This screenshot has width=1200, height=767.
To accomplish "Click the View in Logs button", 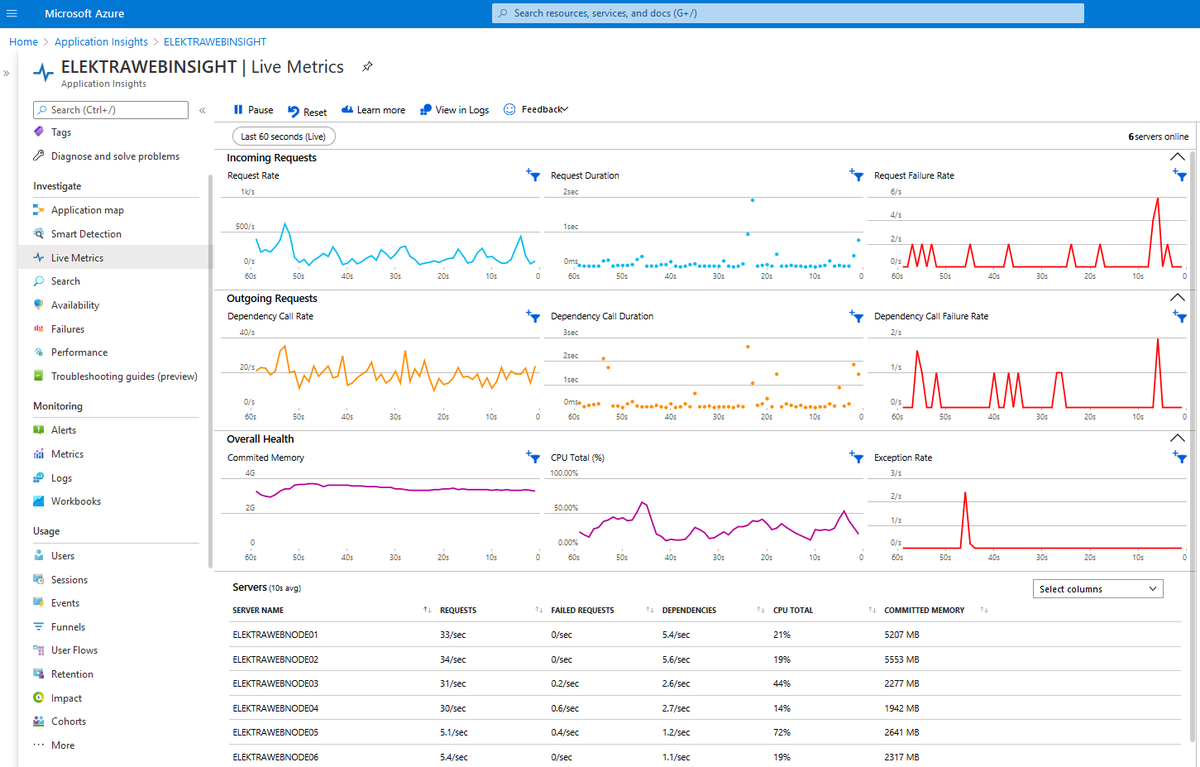I will (x=454, y=109).
